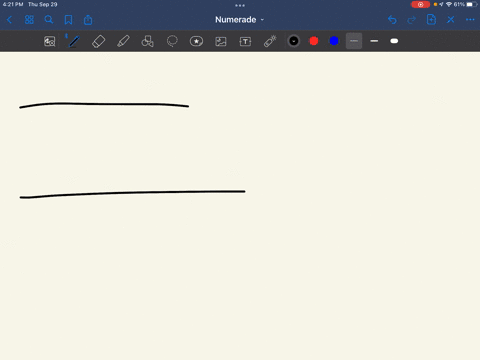Tap the red screen recording indicator

tap(420, 4)
